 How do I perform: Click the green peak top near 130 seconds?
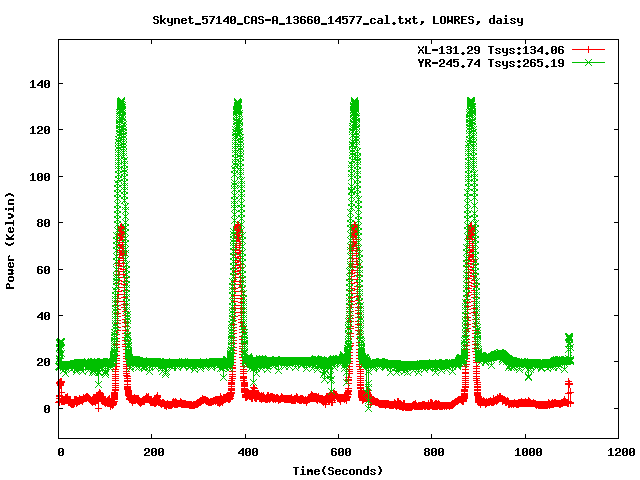pos(121,101)
